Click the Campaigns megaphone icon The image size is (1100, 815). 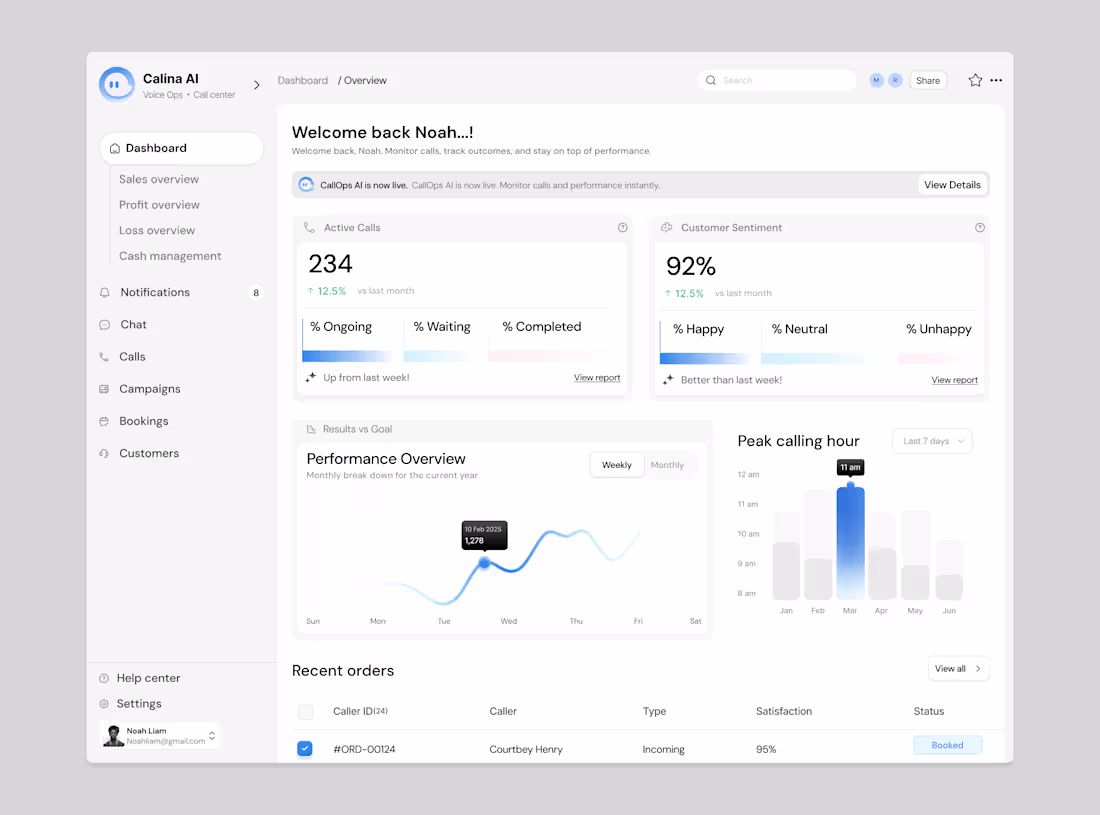(x=105, y=388)
